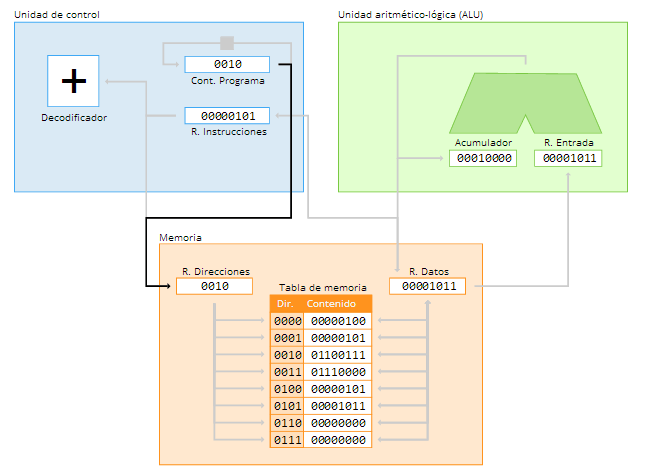Select memory address cell 0110
The height and width of the screenshot is (474, 650).
point(287,423)
